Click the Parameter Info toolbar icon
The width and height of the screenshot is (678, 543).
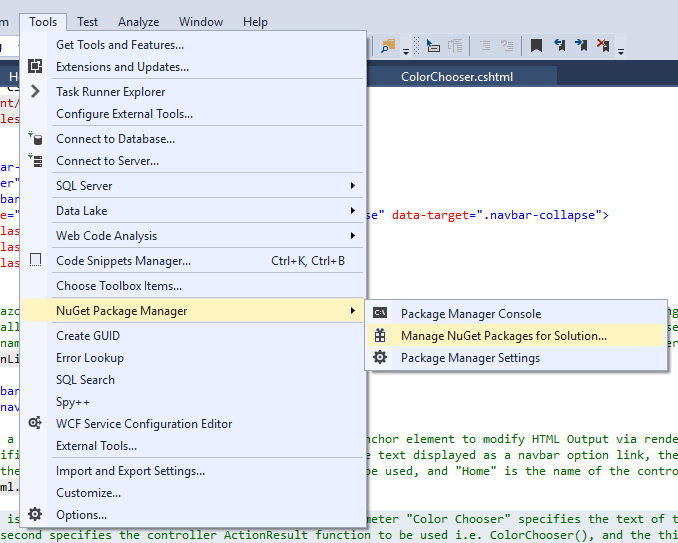[455, 45]
